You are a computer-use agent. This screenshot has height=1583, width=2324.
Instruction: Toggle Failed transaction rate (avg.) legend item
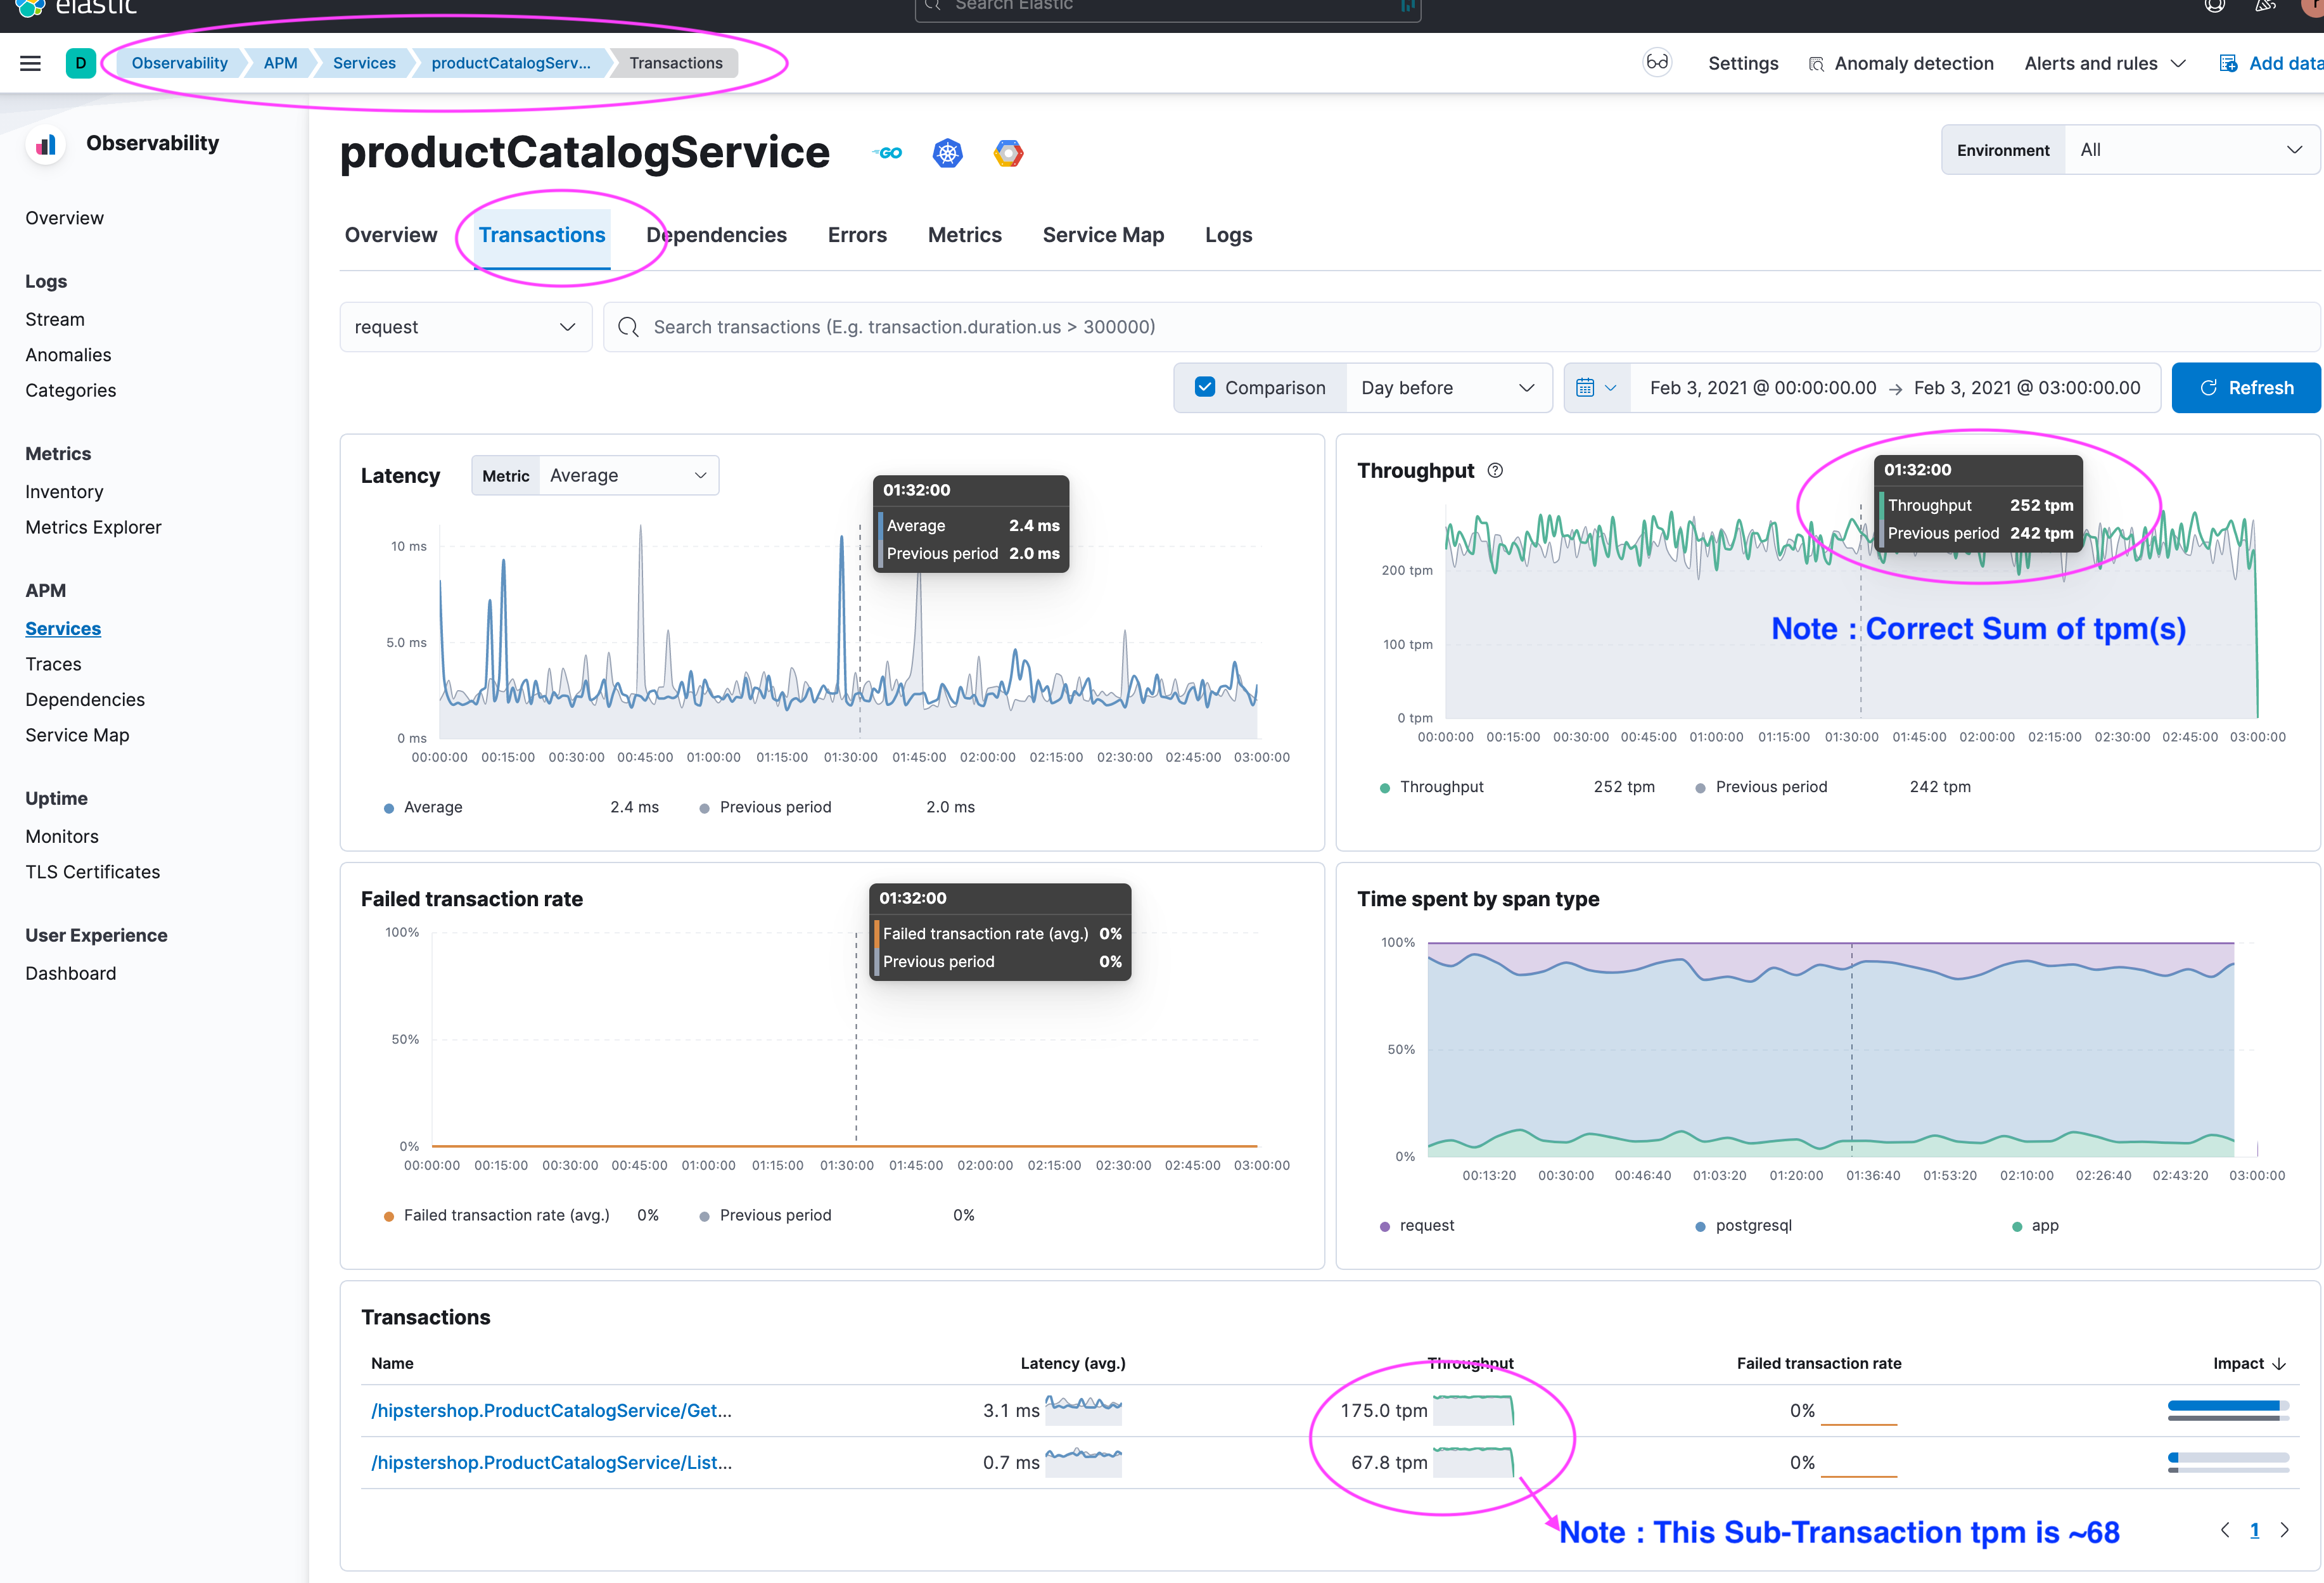[506, 1215]
